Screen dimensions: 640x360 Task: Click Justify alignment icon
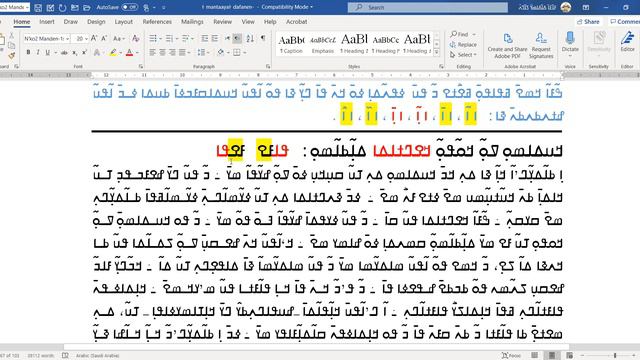(x=182, y=52)
